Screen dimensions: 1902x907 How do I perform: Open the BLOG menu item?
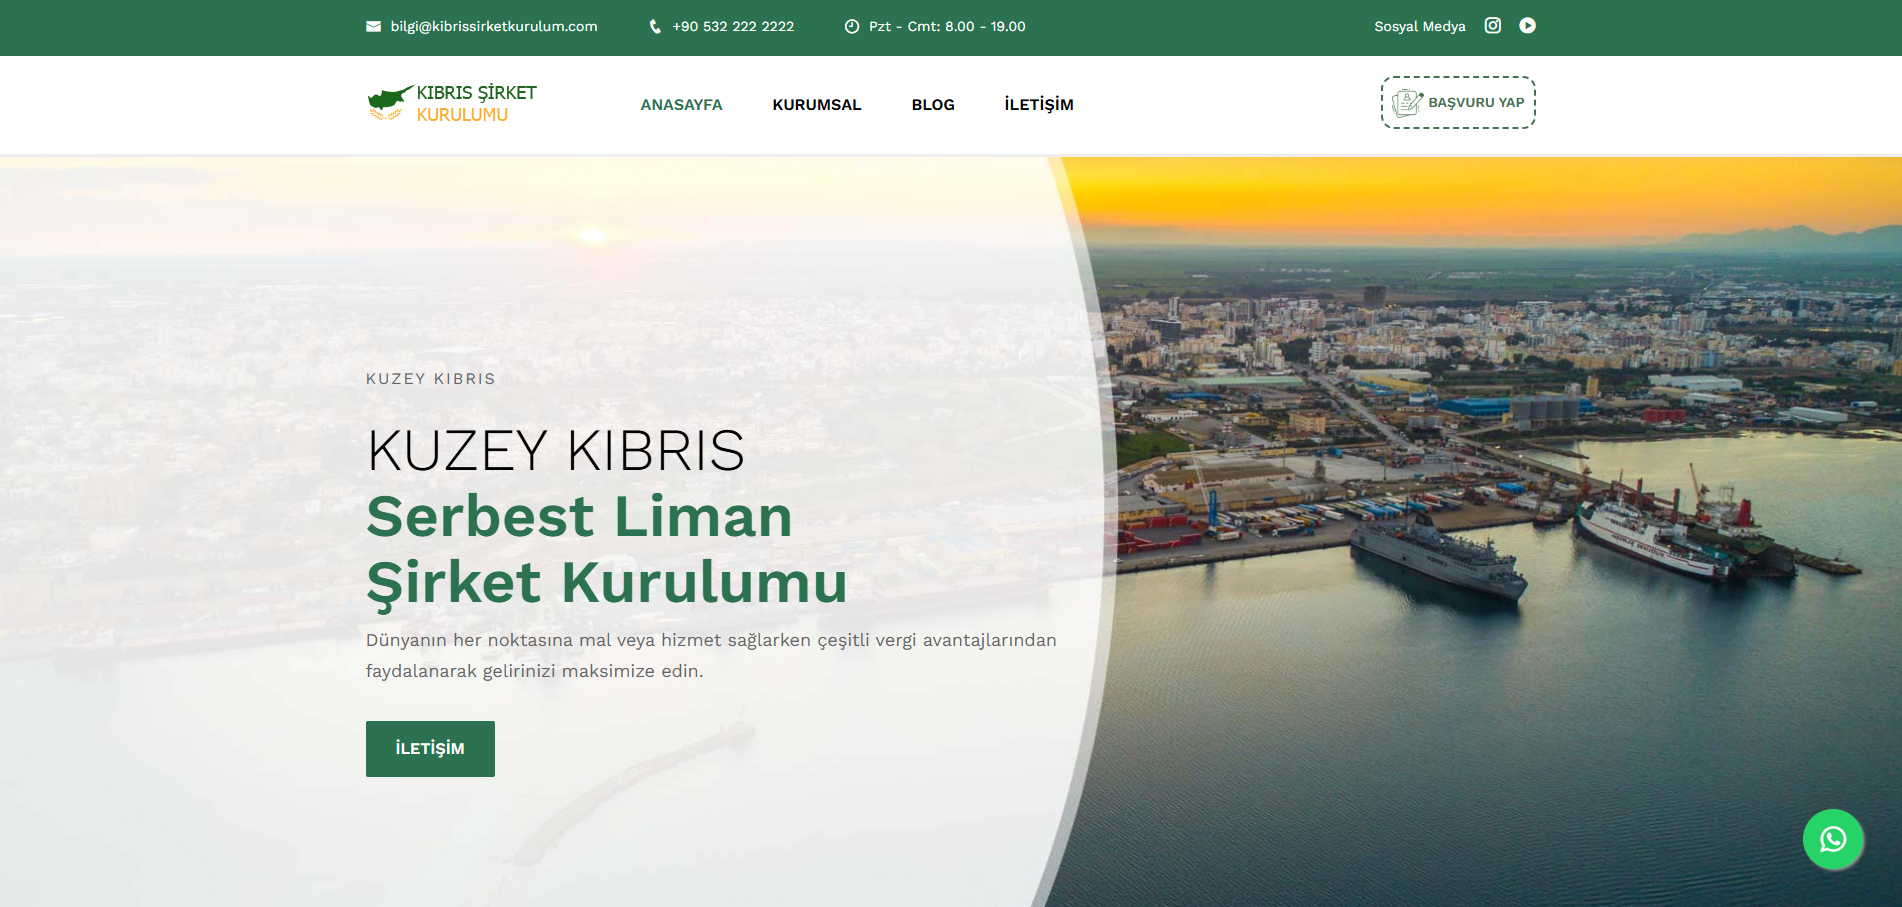[933, 105]
